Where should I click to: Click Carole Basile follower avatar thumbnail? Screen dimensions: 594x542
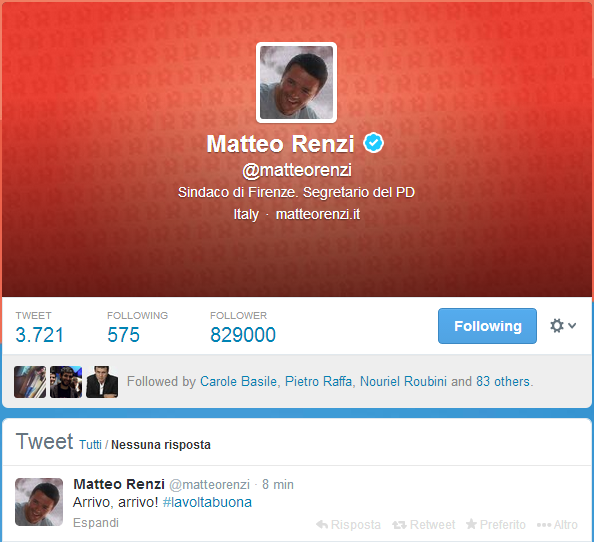pos(30,382)
